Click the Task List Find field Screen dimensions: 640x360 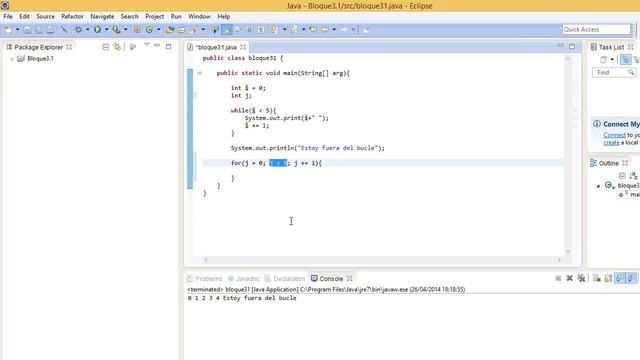614,72
